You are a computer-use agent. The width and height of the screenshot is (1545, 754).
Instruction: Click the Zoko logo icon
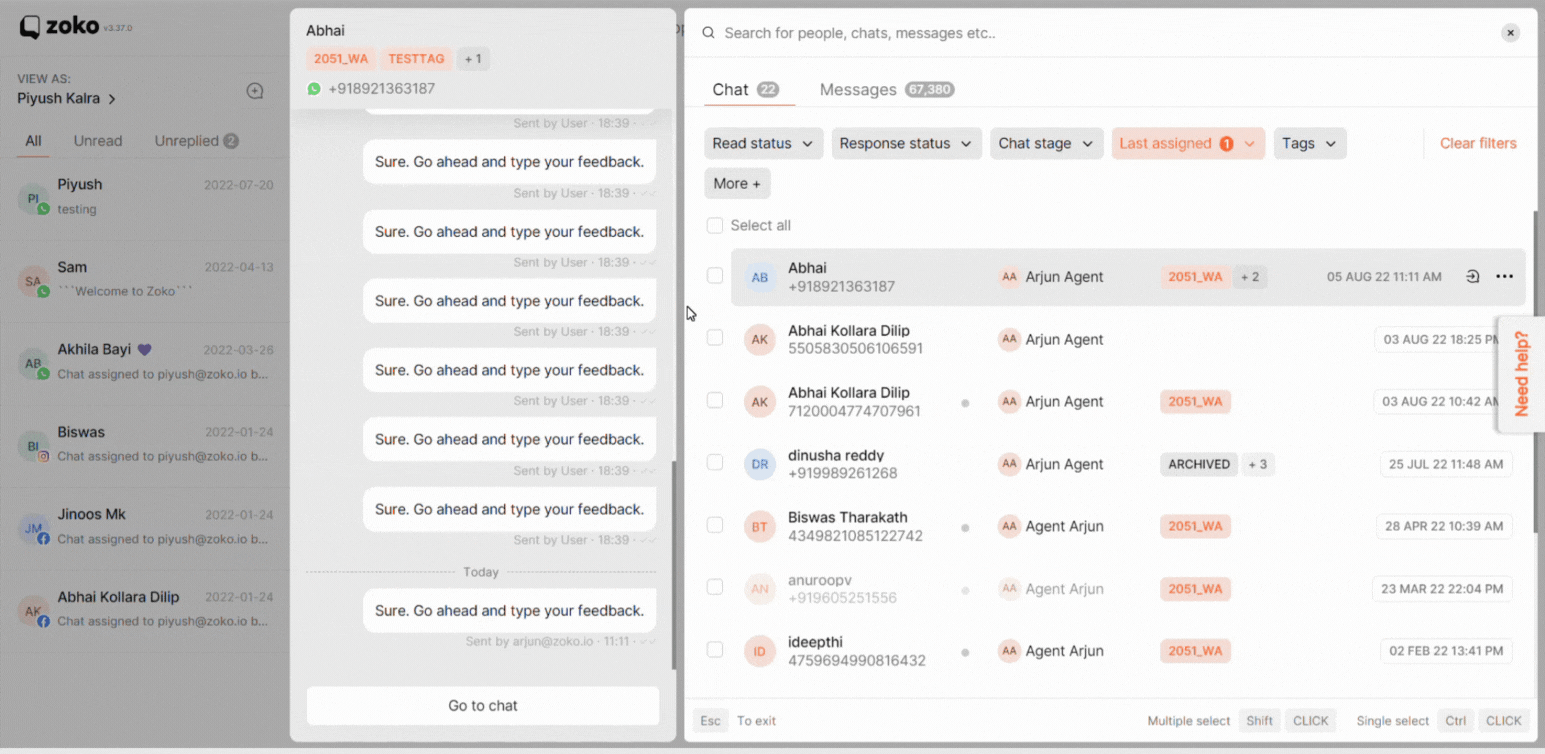(31, 28)
